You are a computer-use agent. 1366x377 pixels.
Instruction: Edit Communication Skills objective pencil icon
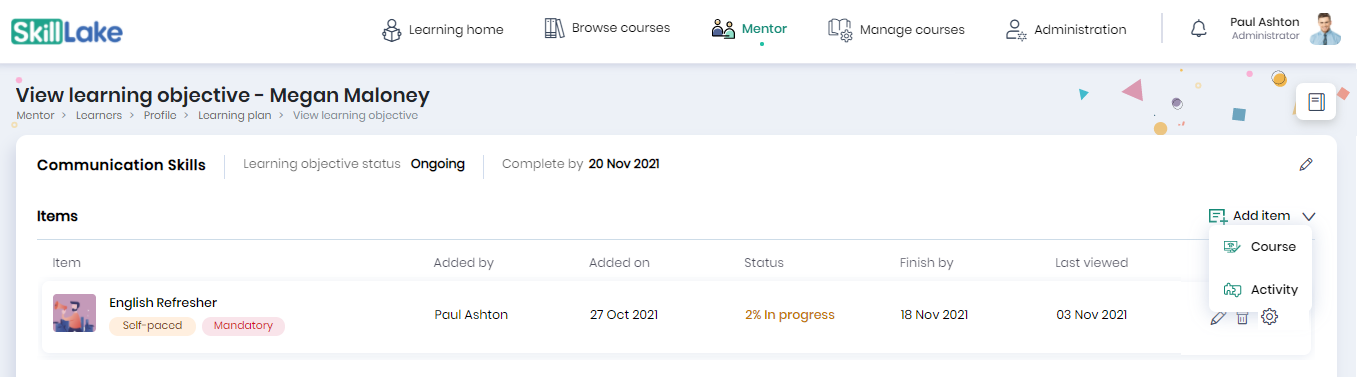[x=1306, y=164]
